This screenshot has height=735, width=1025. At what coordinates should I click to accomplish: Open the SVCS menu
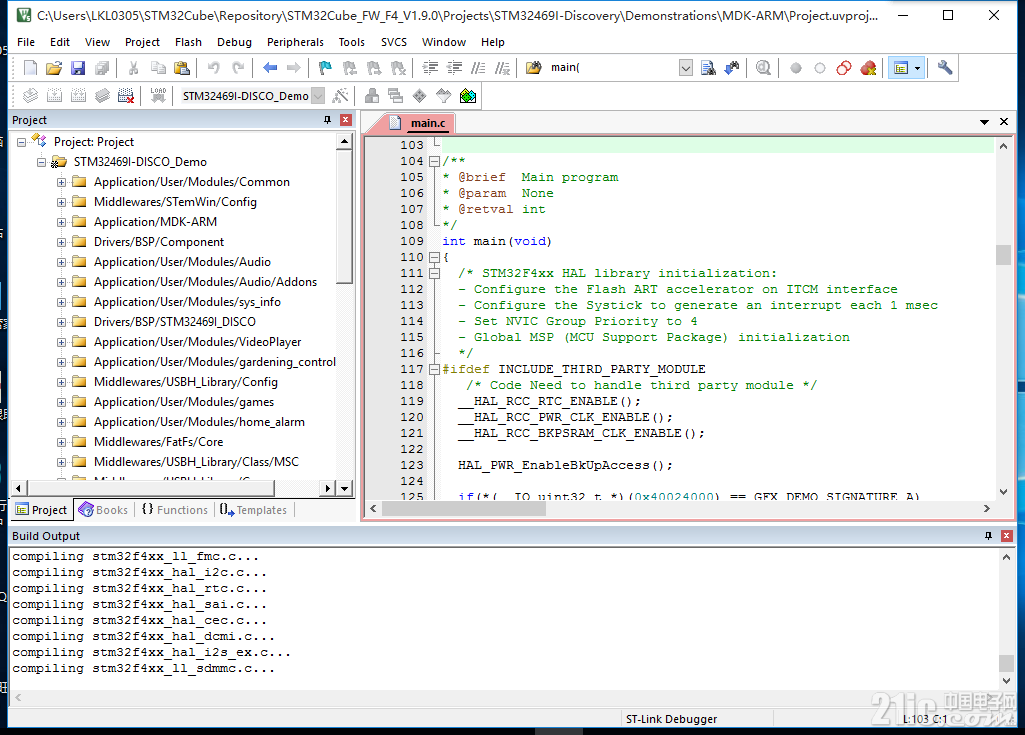(394, 42)
